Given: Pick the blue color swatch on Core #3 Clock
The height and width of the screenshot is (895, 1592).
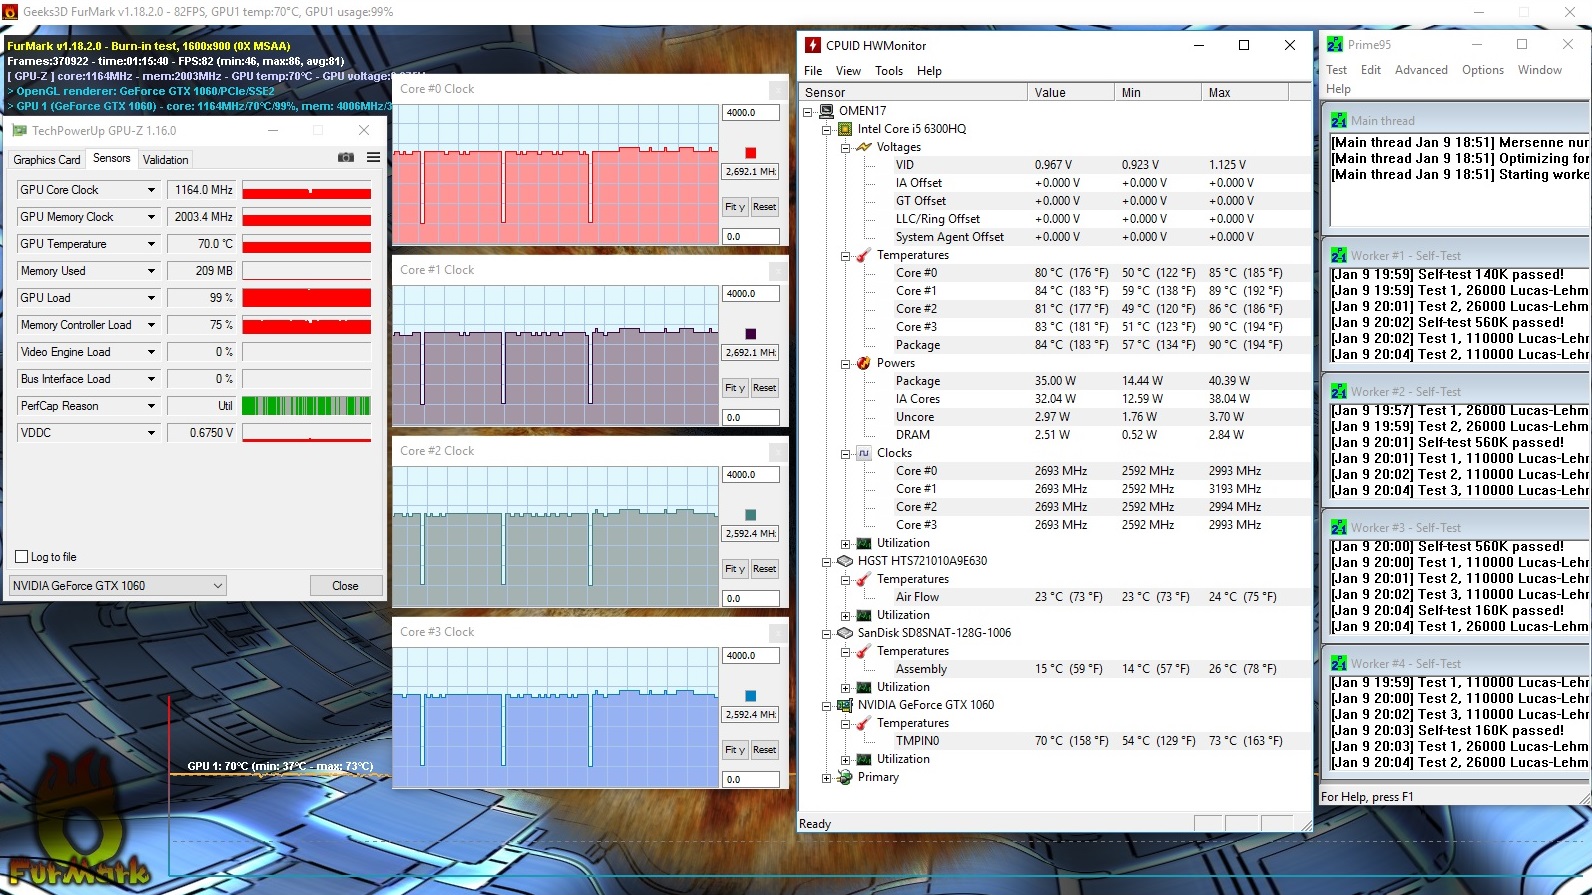Looking at the screenshot, I should (751, 696).
